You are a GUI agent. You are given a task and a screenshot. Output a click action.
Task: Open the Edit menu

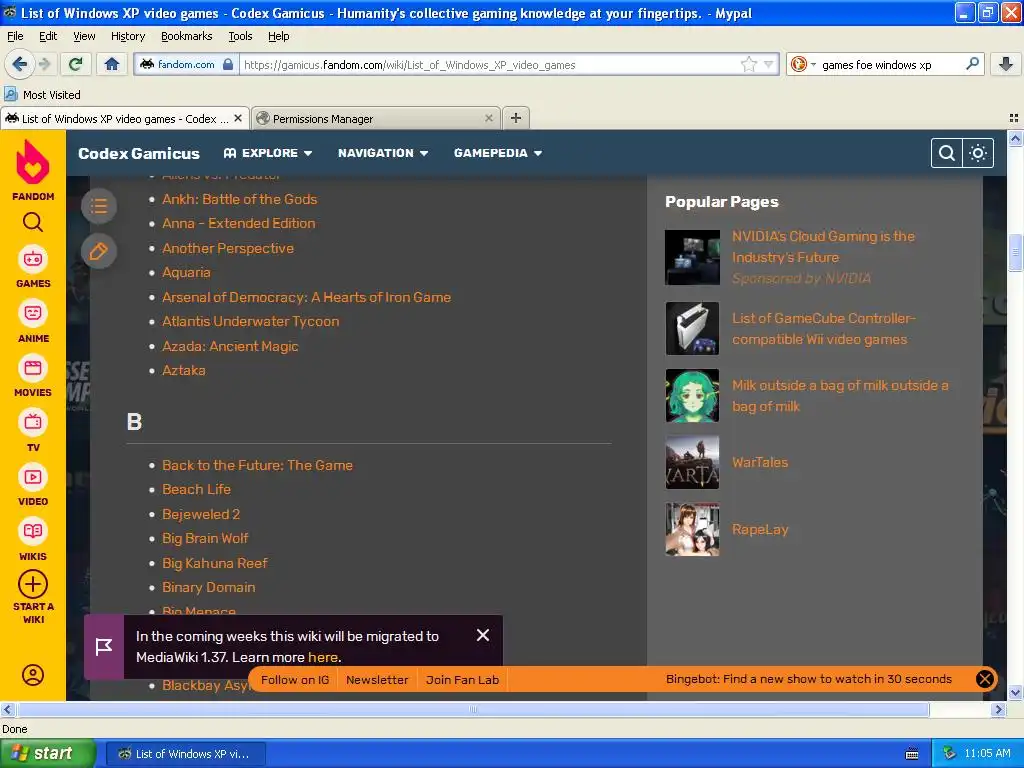point(48,36)
